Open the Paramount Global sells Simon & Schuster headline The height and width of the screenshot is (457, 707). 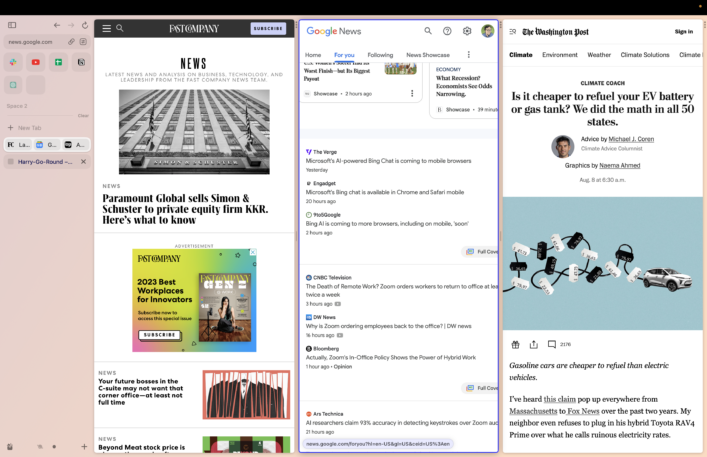[x=185, y=209]
